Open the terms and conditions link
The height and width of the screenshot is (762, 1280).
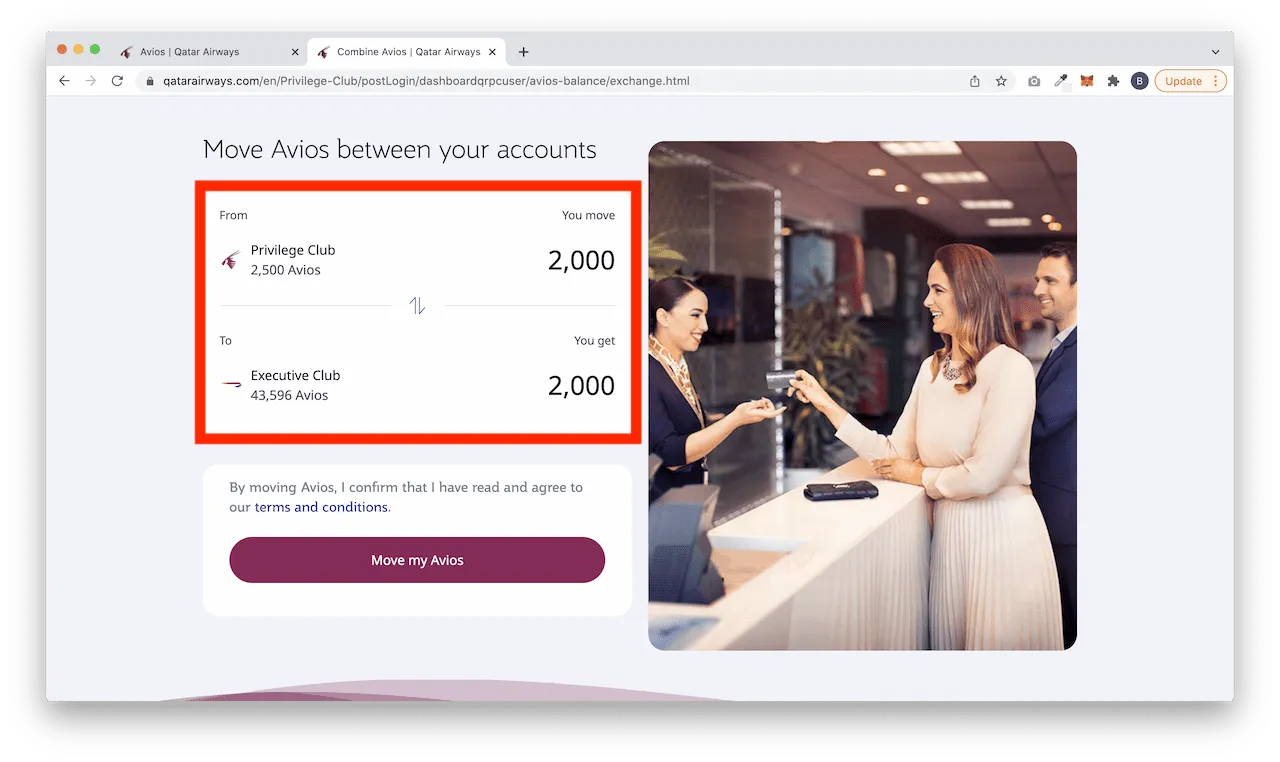321,507
